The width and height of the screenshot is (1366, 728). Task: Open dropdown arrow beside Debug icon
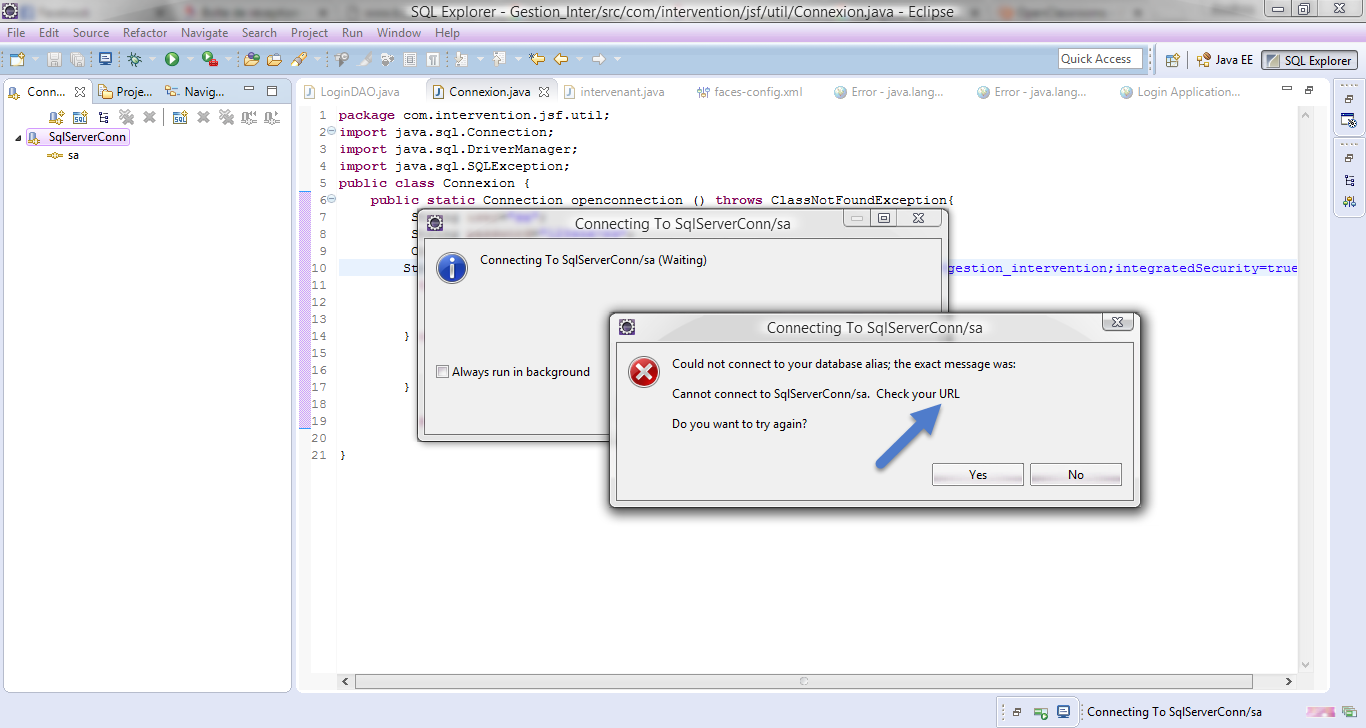pos(151,60)
